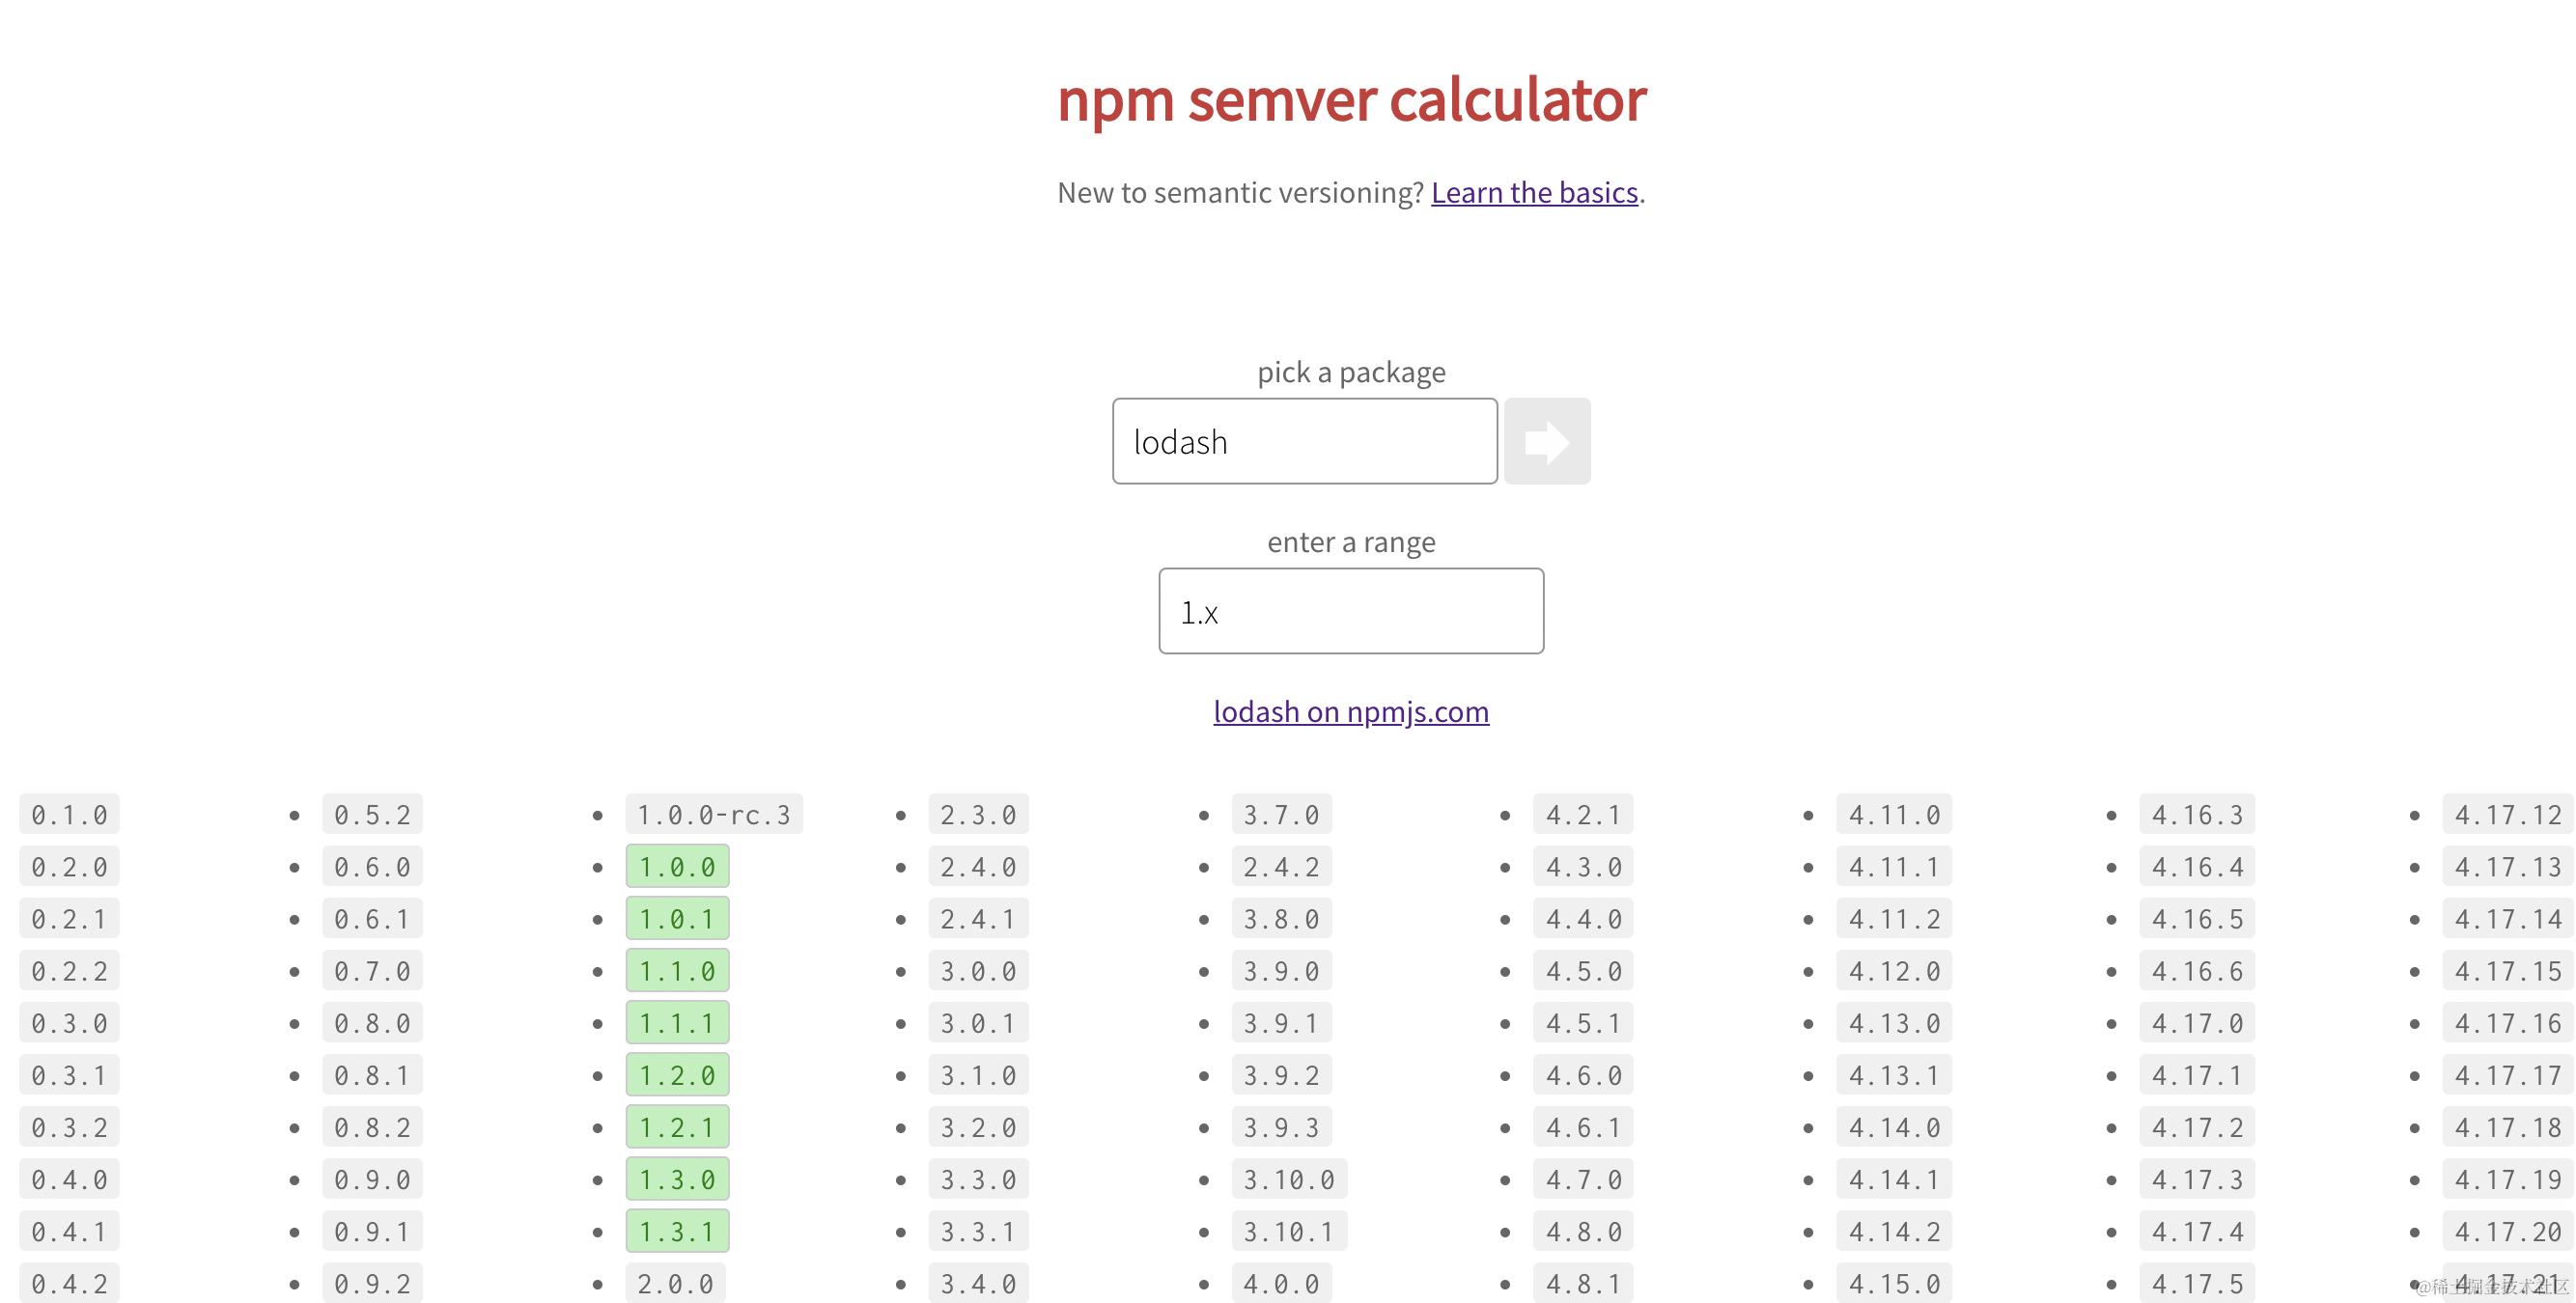The image size is (2576, 1303).
Task: Click highlighted version 1.3.1 badge
Action: (x=677, y=1231)
